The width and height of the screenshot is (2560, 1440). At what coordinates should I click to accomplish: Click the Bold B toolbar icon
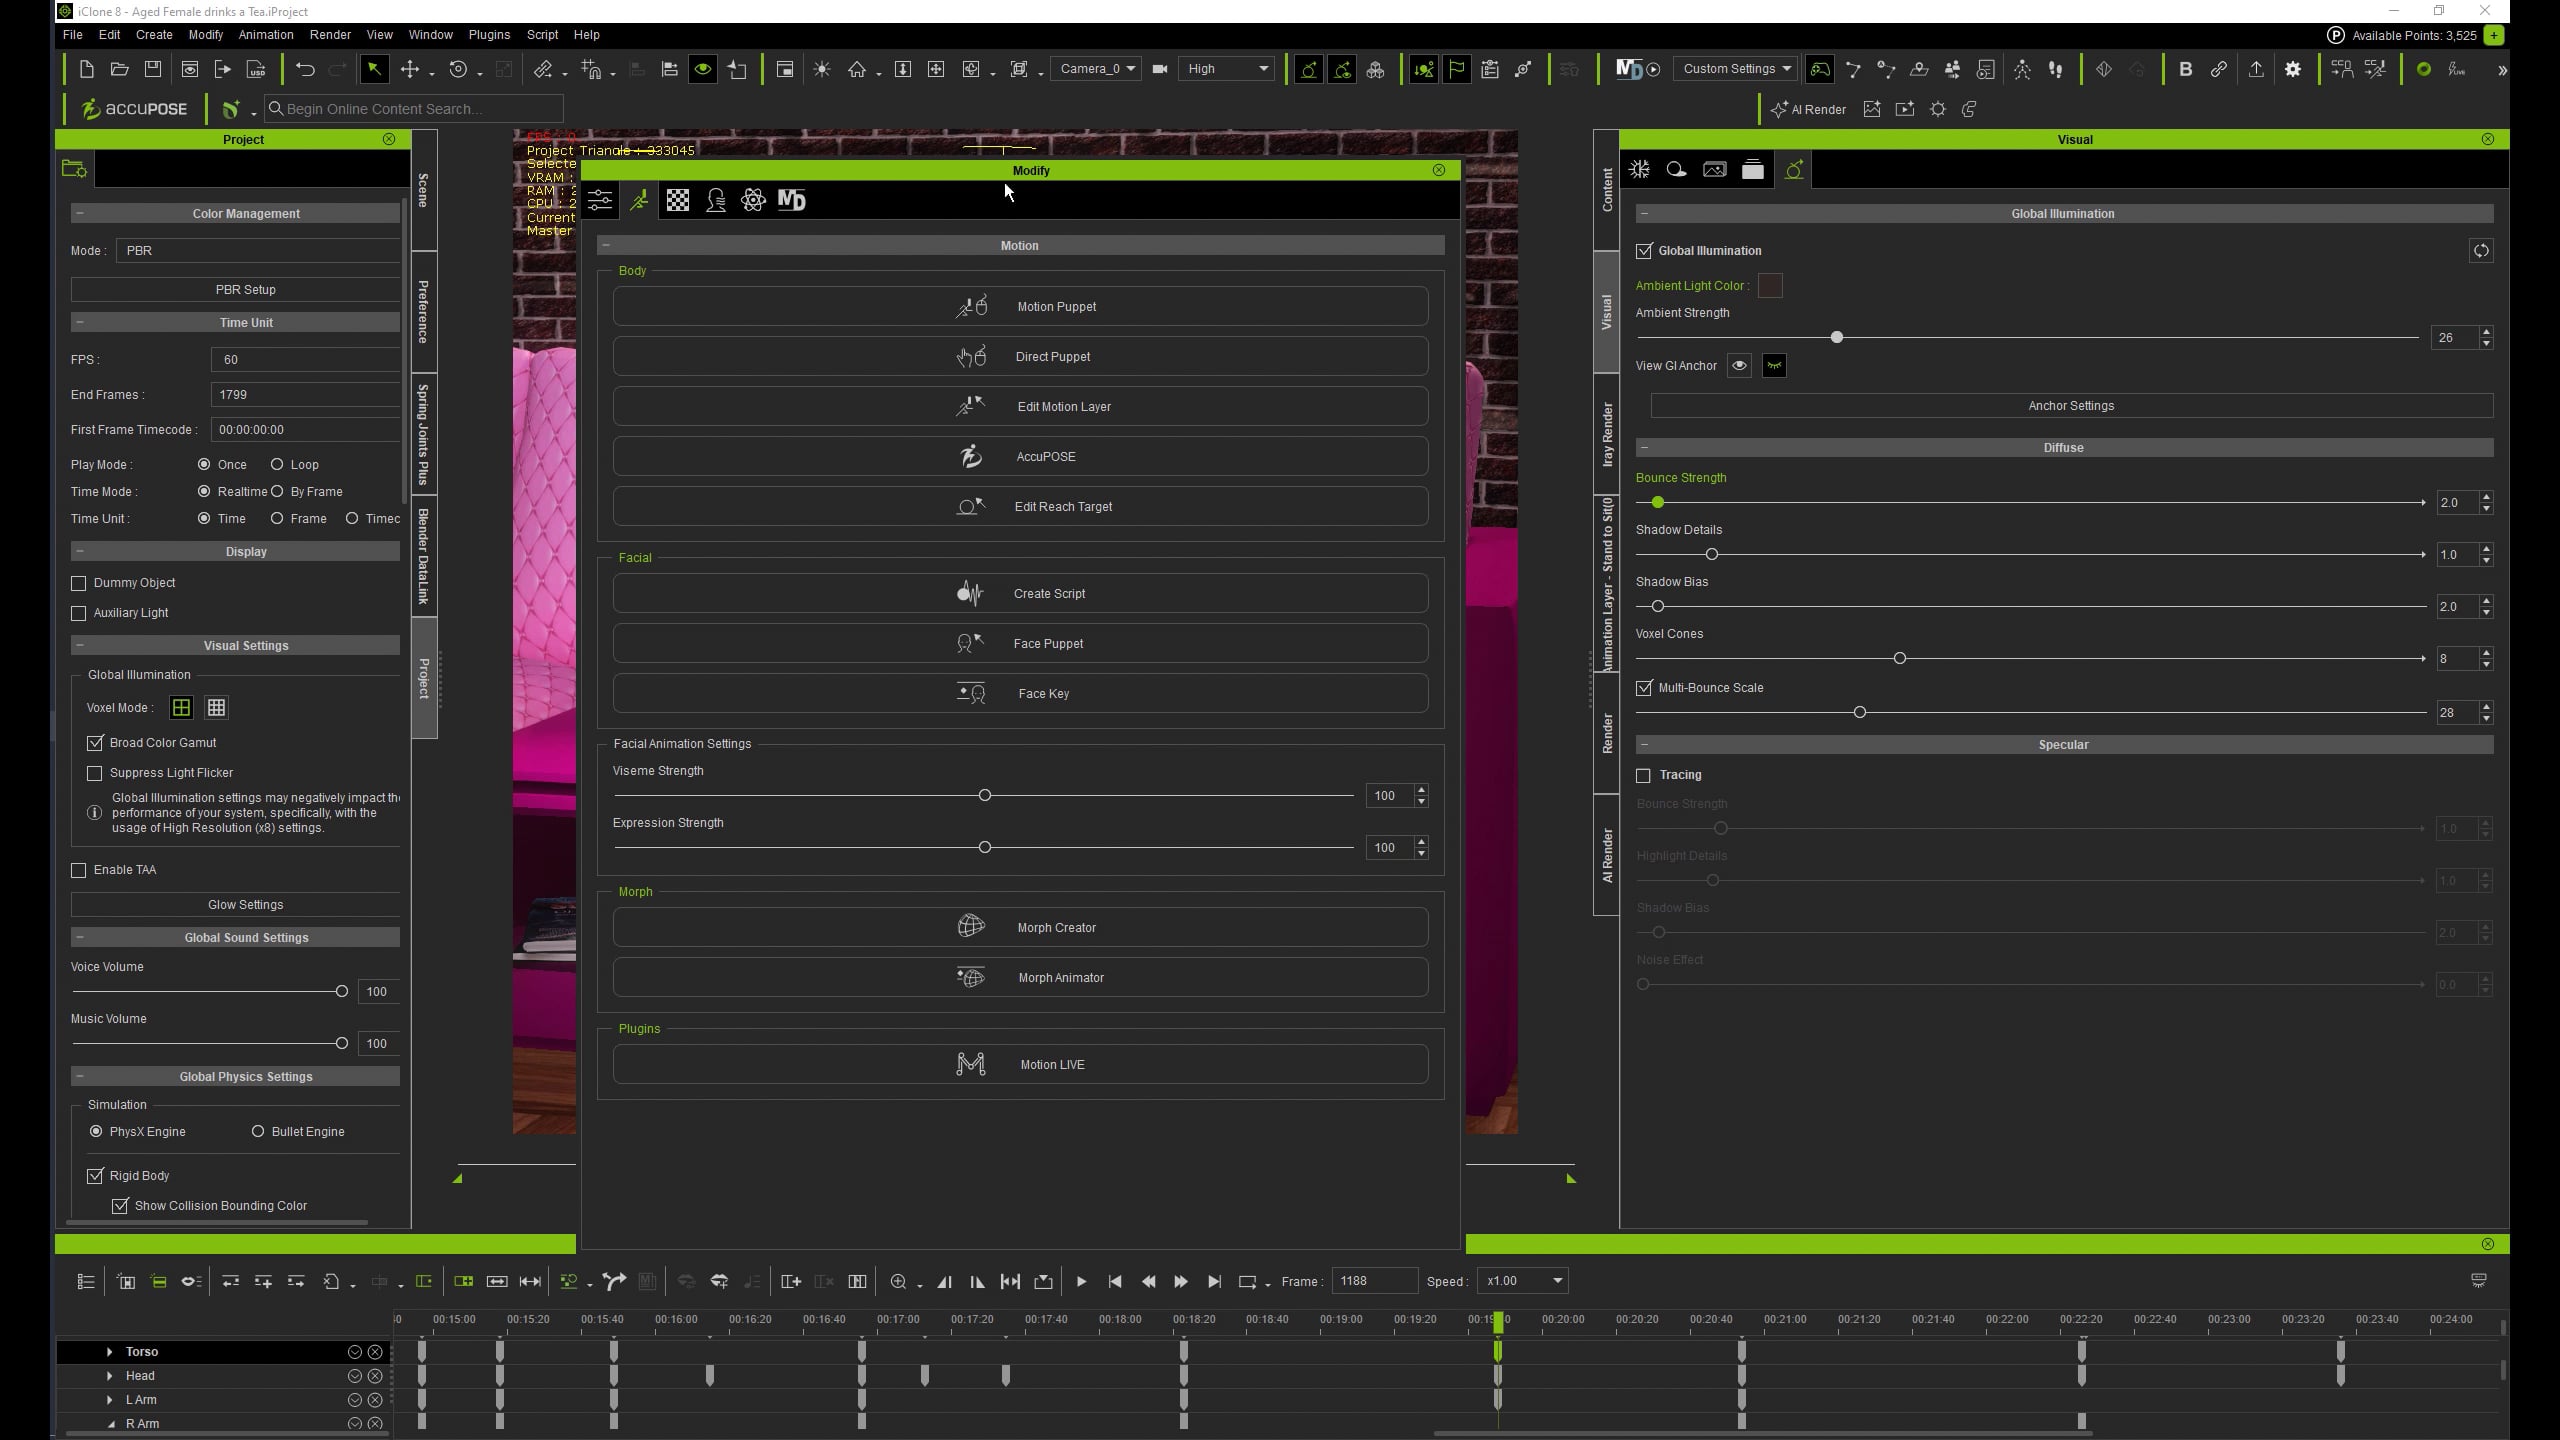pos(2185,69)
